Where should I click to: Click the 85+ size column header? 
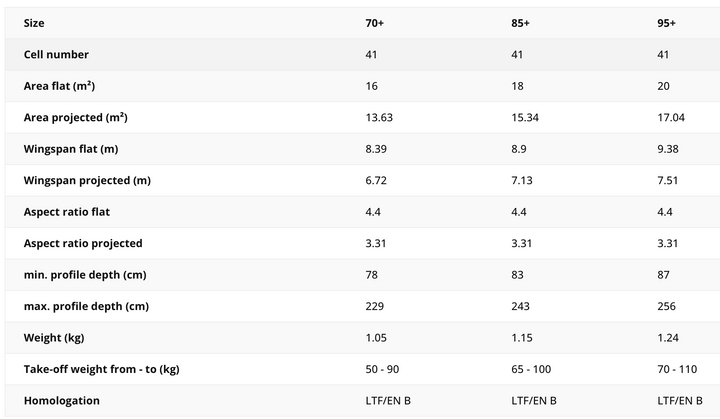521,23
